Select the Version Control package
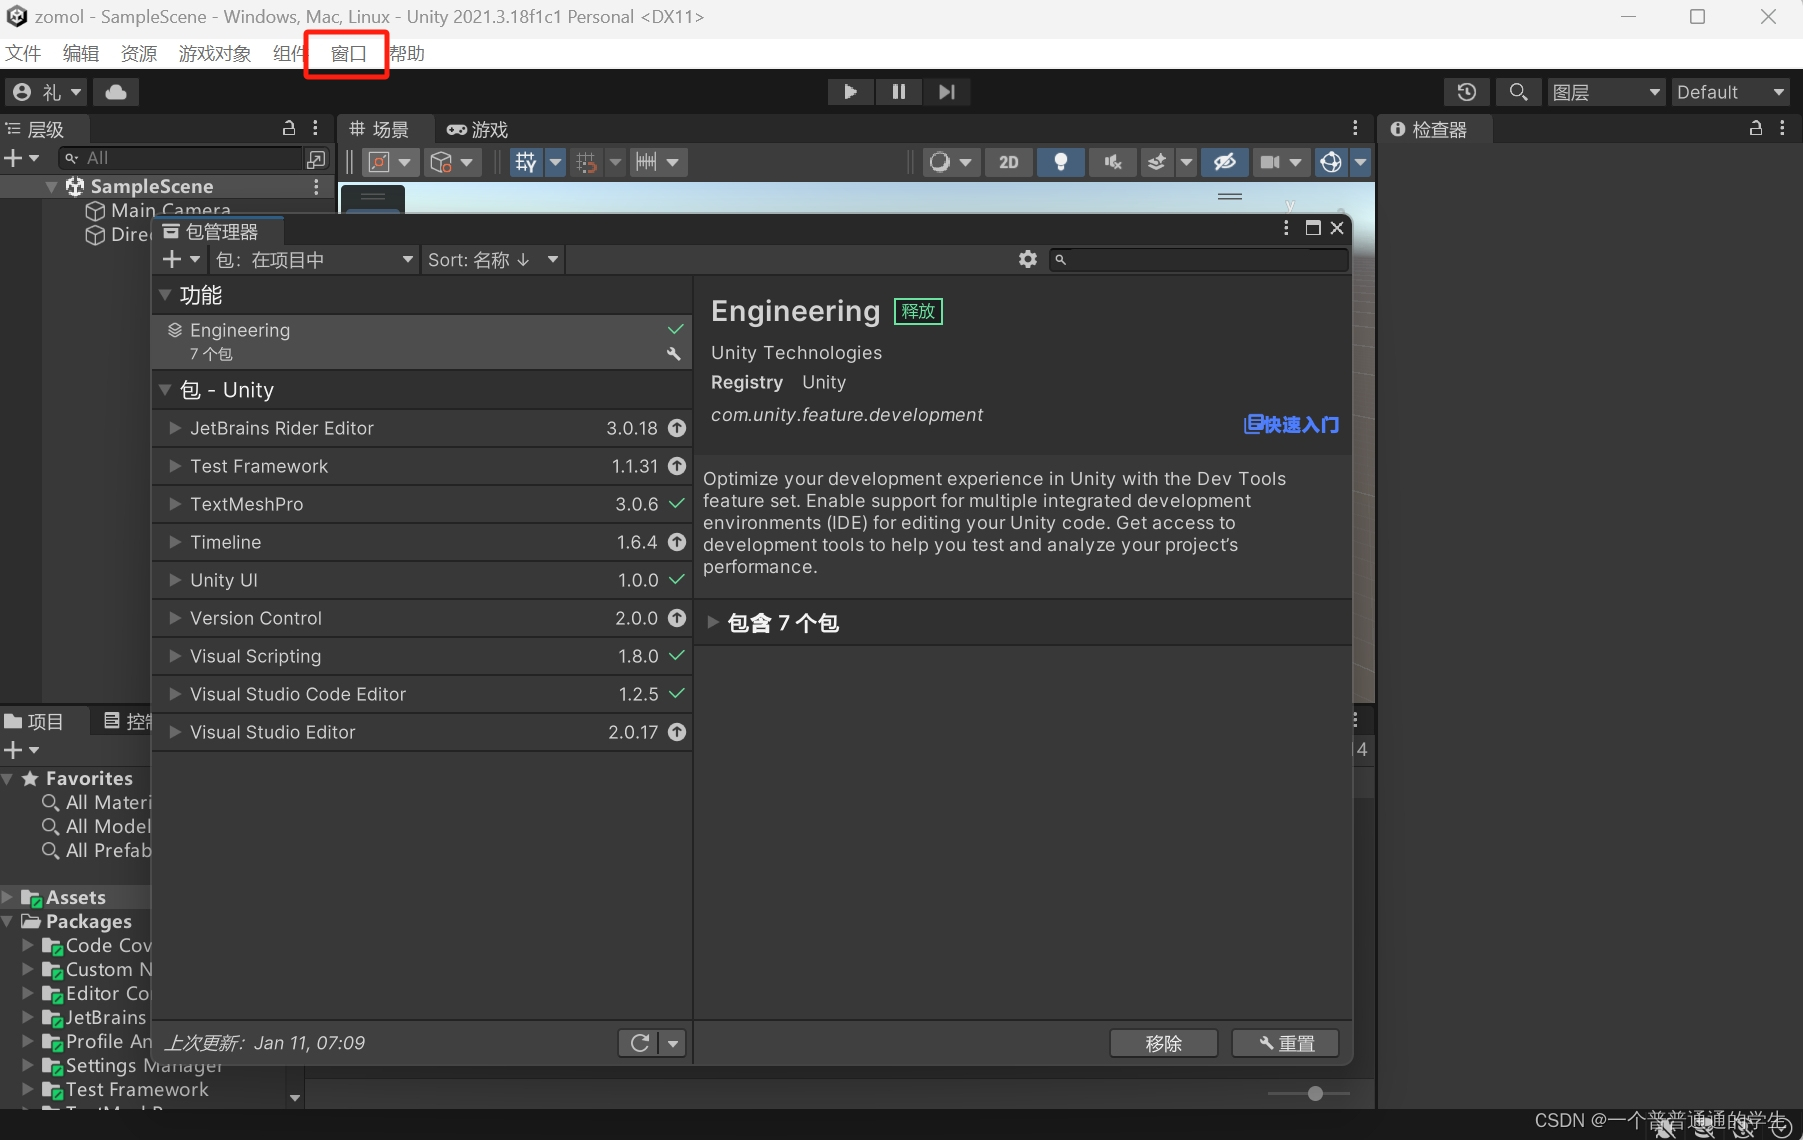This screenshot has width=1803, height=1140. pyautogui.click(x=422, y=618)
